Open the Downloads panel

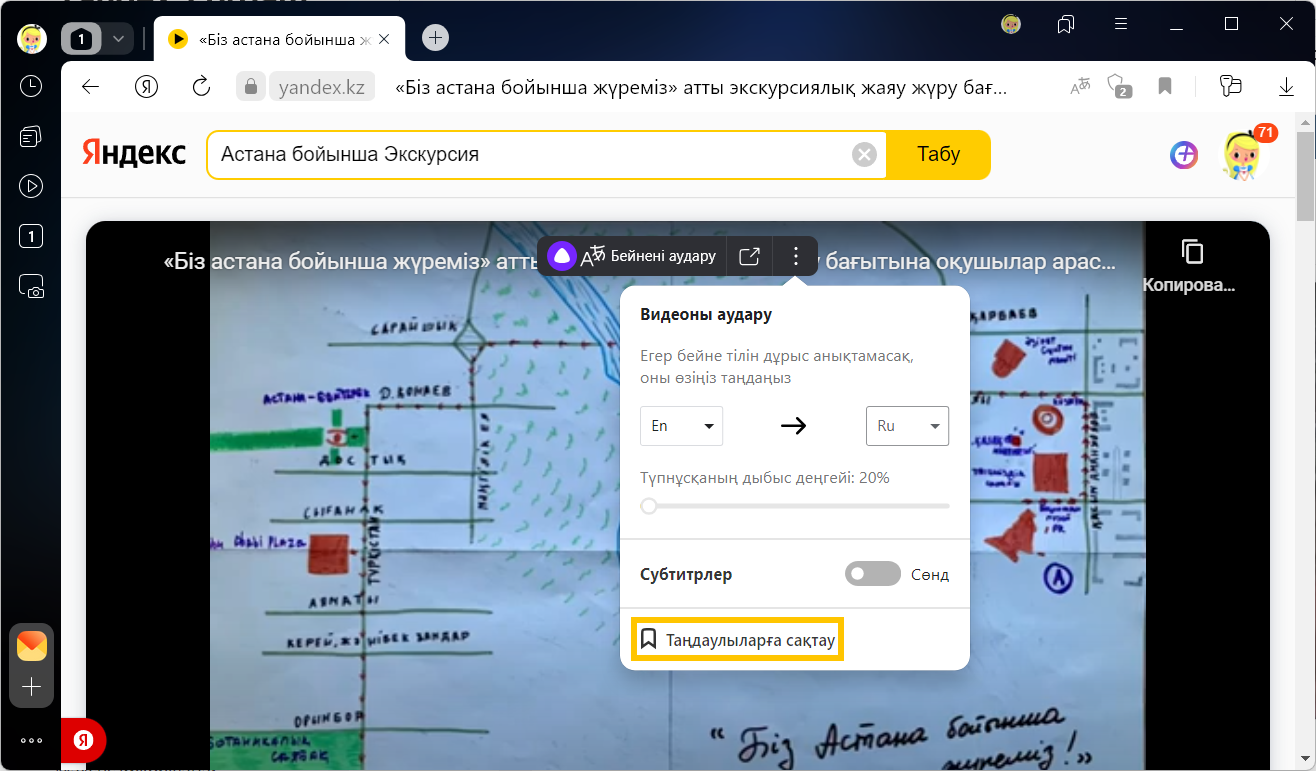(x=1287, y=87)
